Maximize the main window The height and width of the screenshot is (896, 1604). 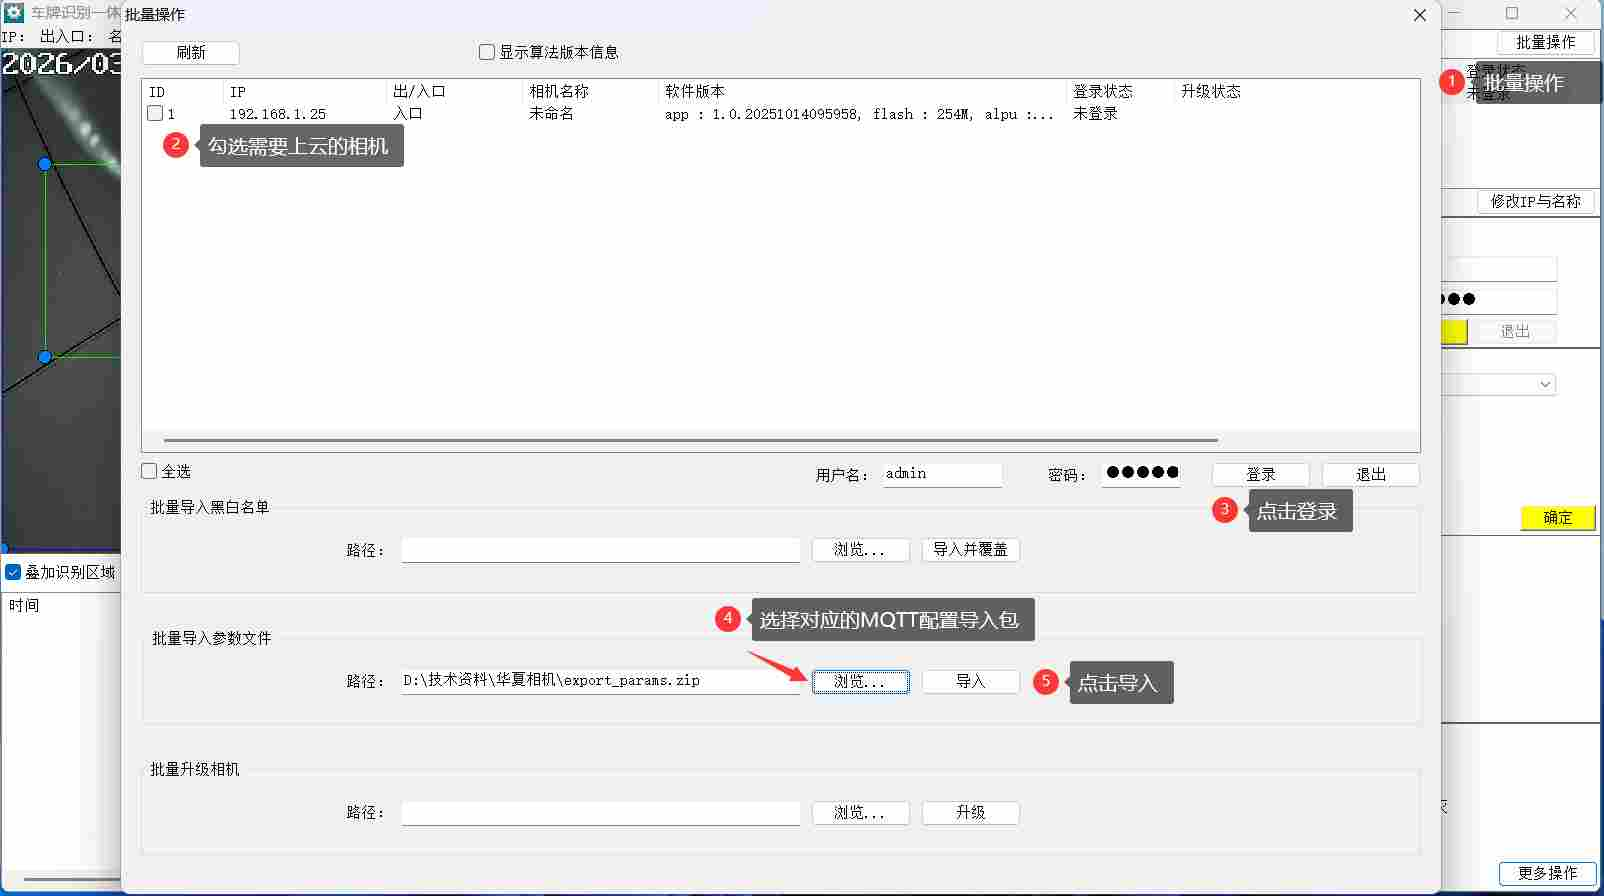pyautogui.click(x=1512, y=13)
